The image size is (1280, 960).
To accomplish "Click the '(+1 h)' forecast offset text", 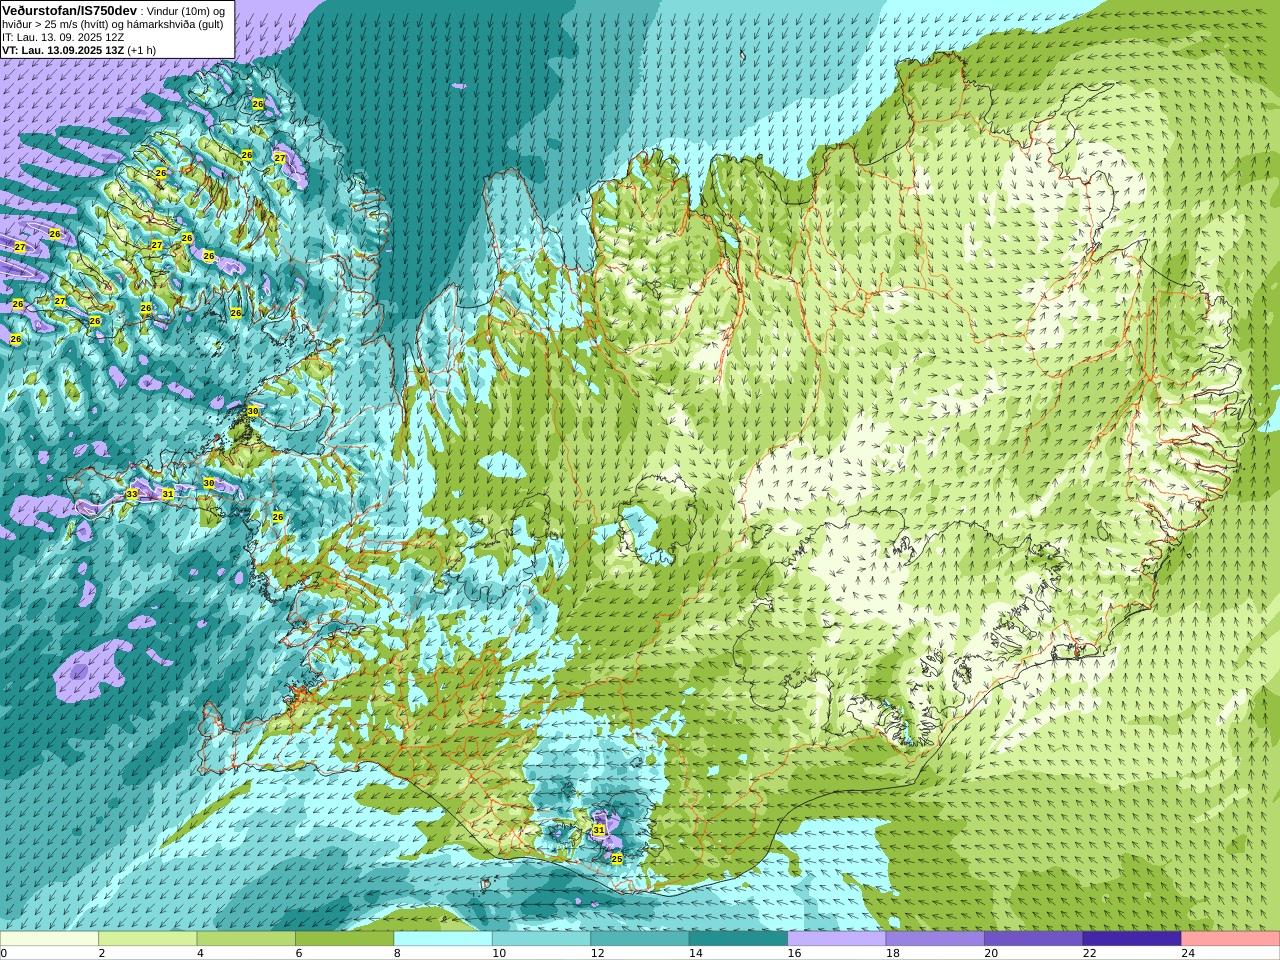I will pyautogui.click(x=142, y=50).
